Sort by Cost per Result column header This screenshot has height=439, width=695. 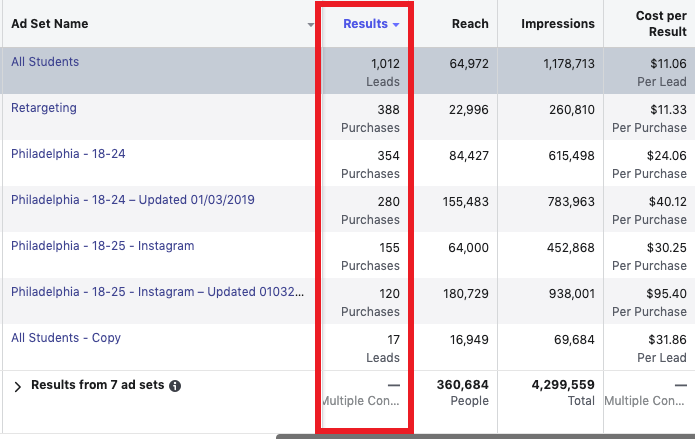pyautogui.click(x=661, y=24)
